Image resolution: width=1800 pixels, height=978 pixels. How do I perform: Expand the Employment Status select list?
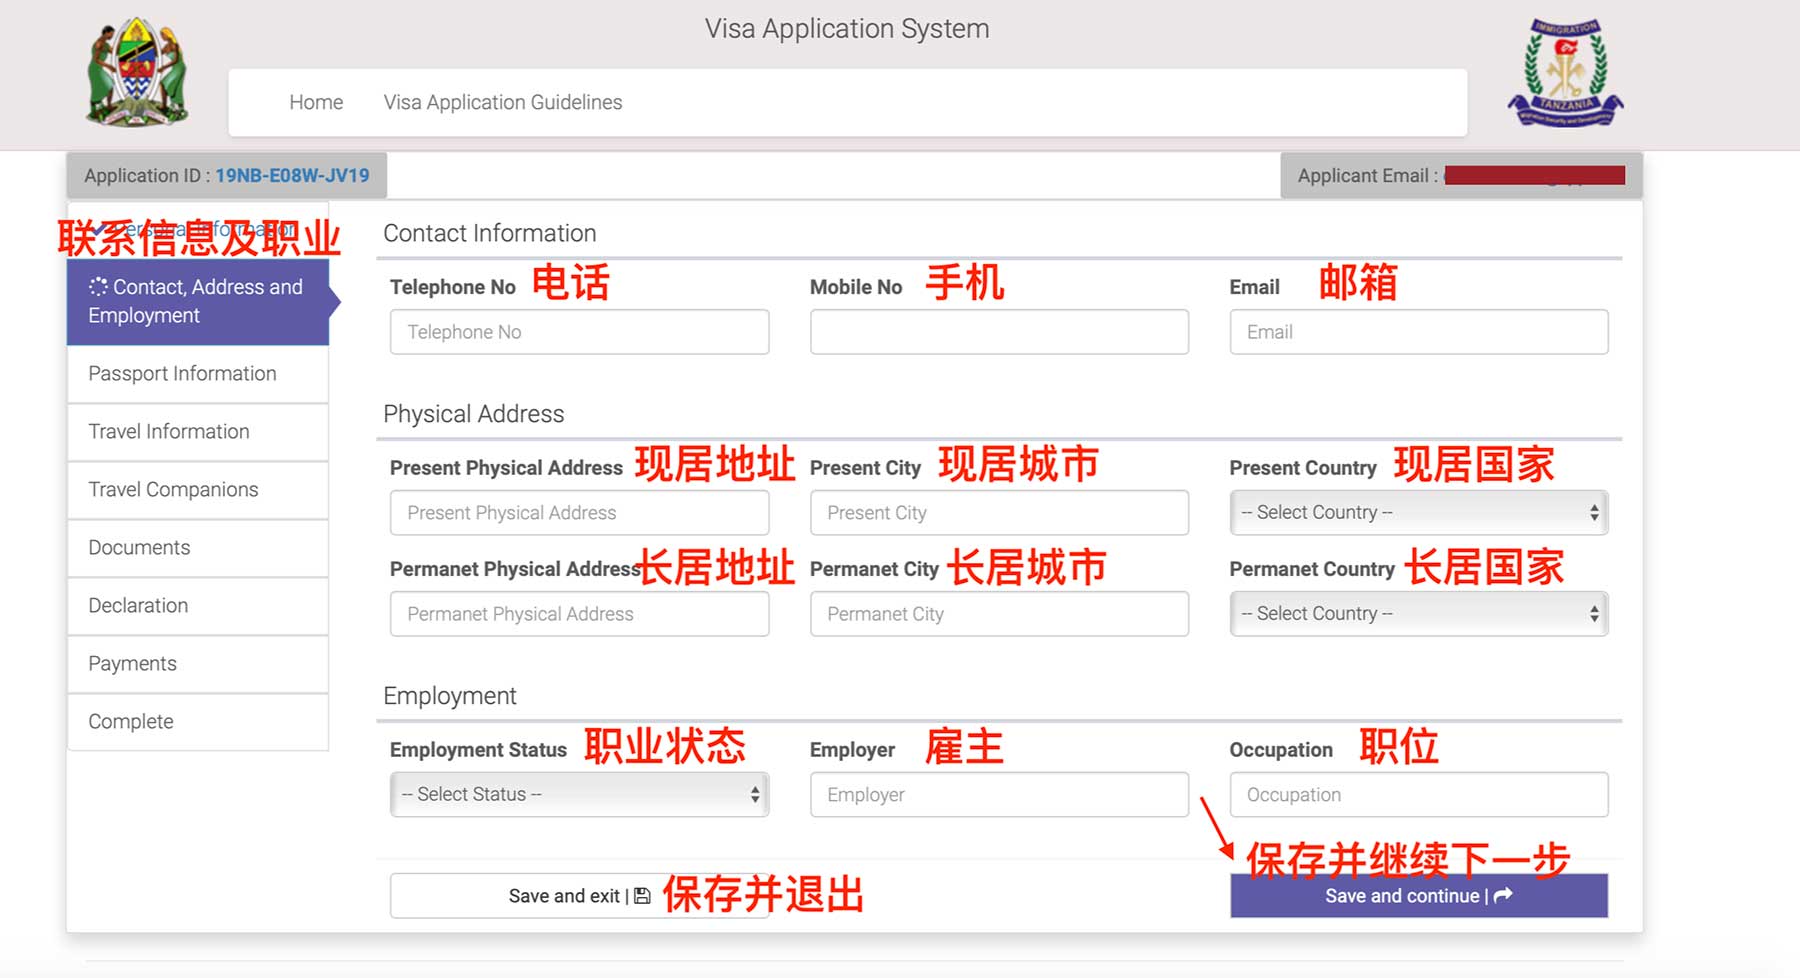pos(579,794)
